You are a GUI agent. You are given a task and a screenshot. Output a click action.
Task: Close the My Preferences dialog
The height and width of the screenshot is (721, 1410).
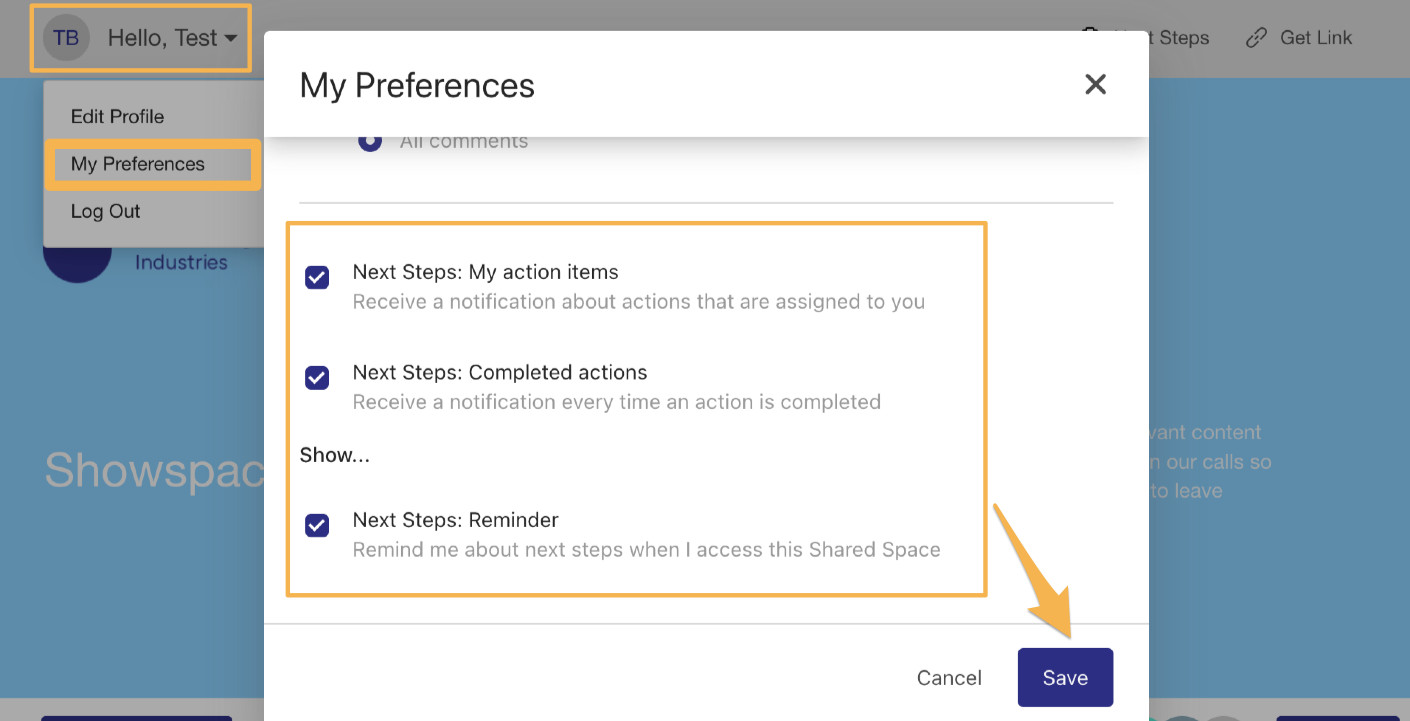(1096, 85)
